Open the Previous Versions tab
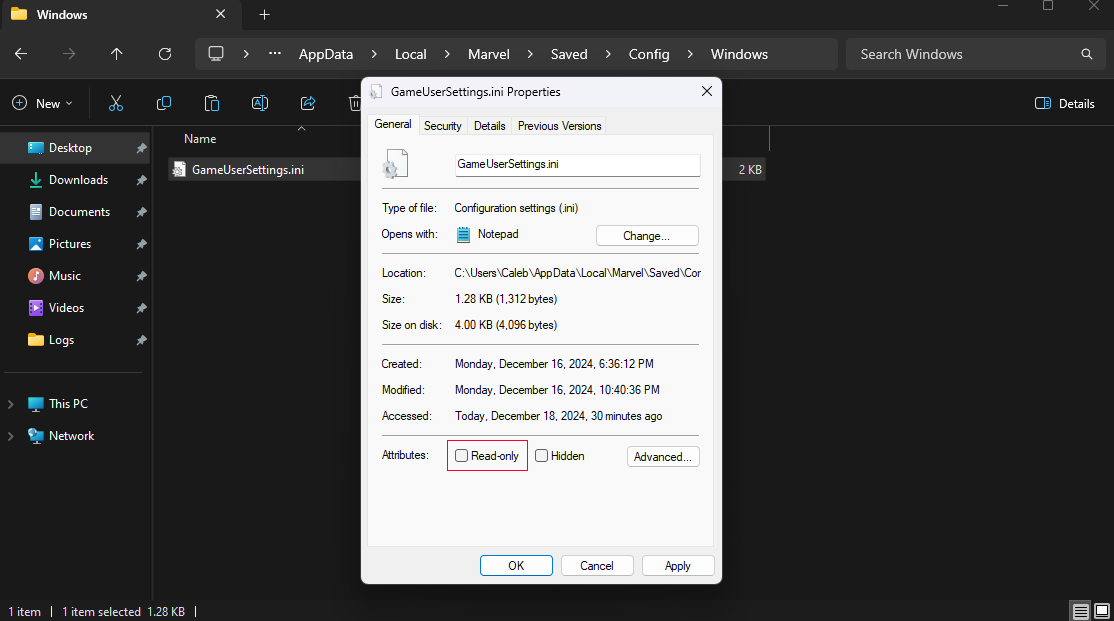 559,126
